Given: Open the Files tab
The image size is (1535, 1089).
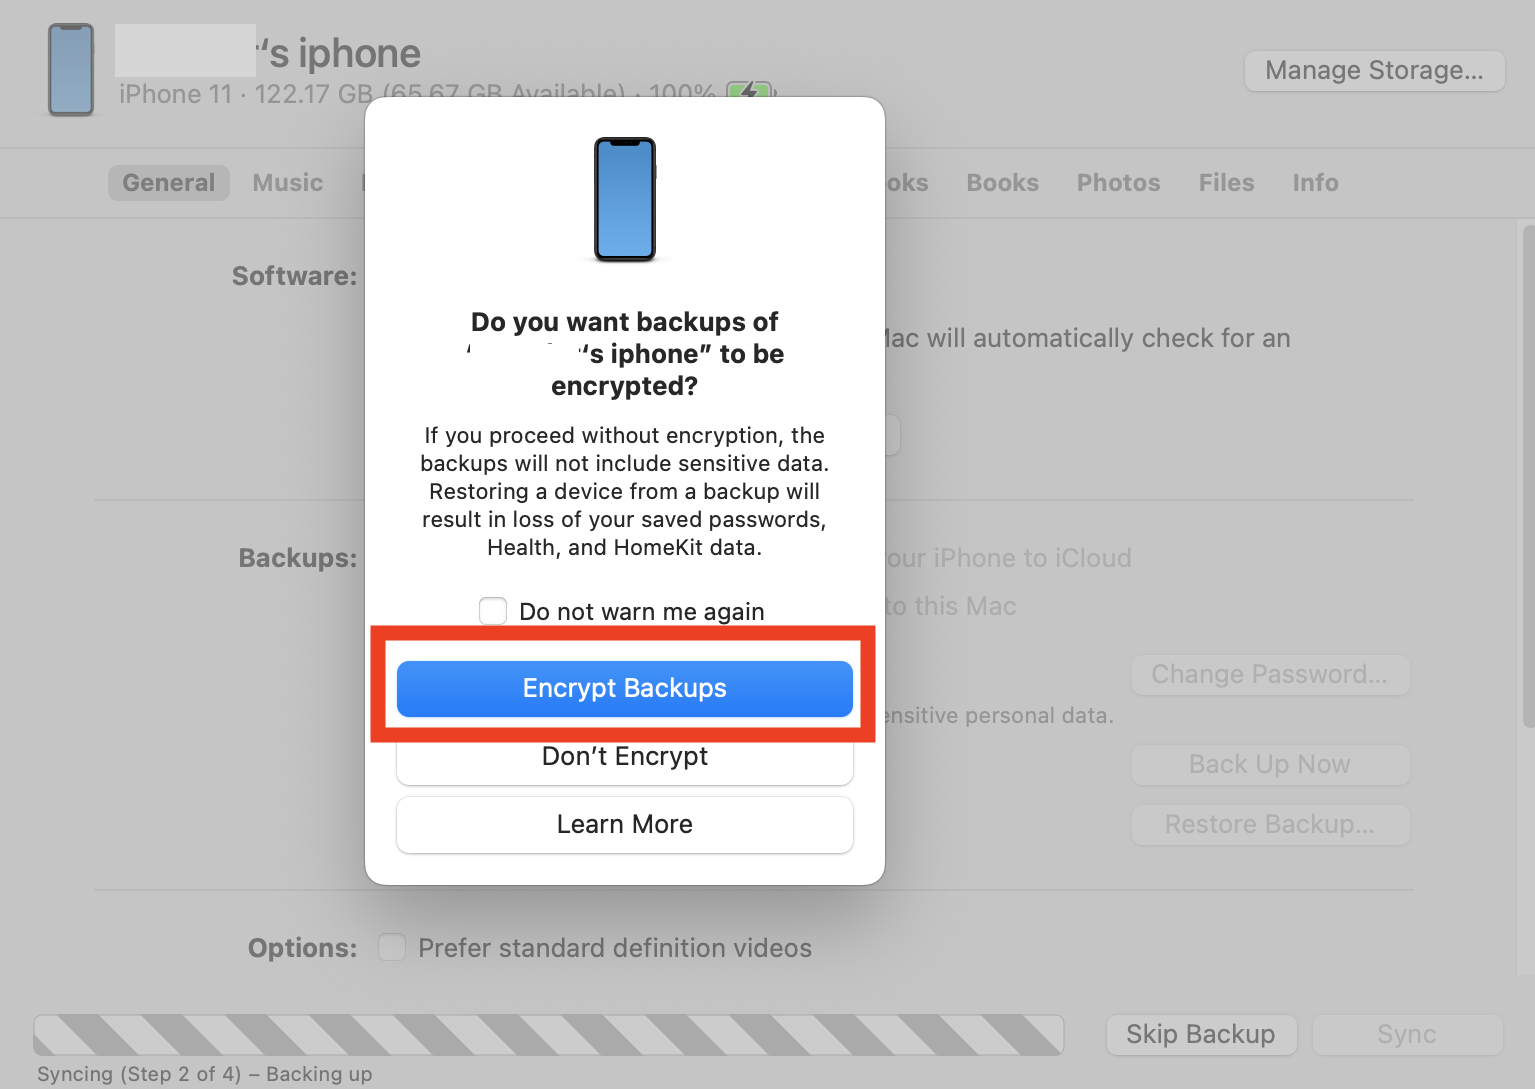Looking at the screenshot, I should pyautogui.click(x=1227, y=183).
